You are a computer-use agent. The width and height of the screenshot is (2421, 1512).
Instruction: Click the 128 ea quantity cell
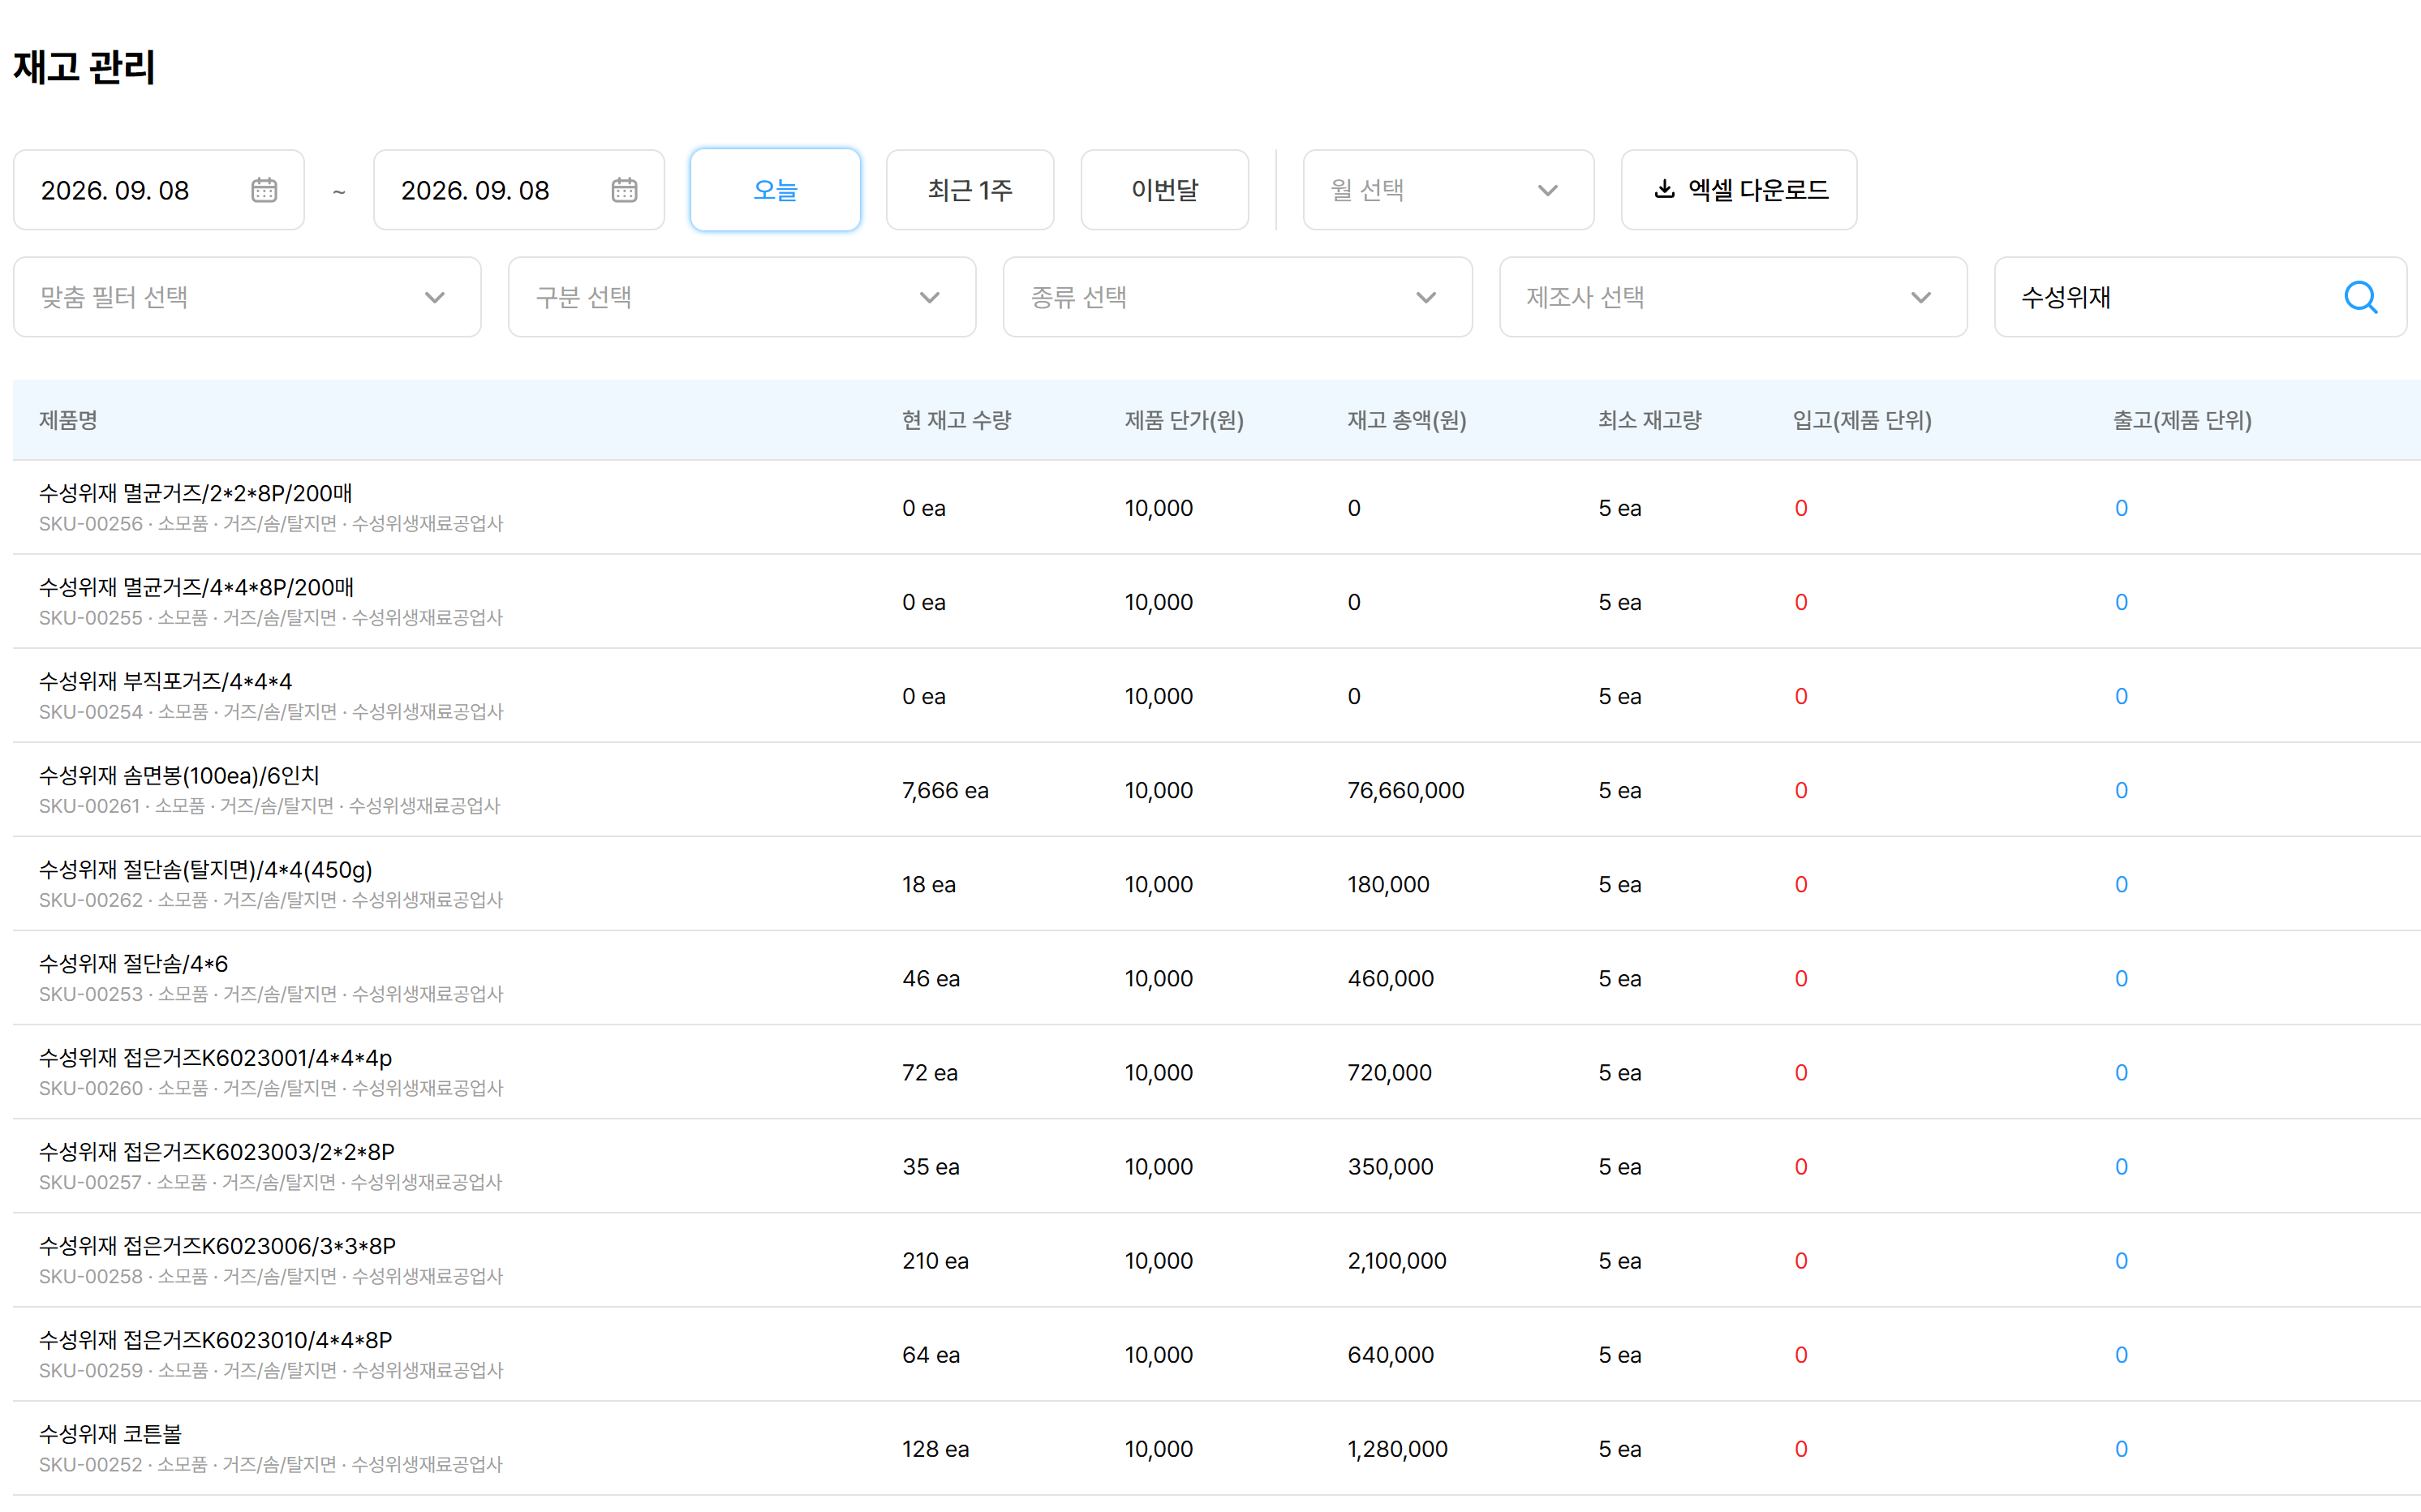[x=935, y=1449]
